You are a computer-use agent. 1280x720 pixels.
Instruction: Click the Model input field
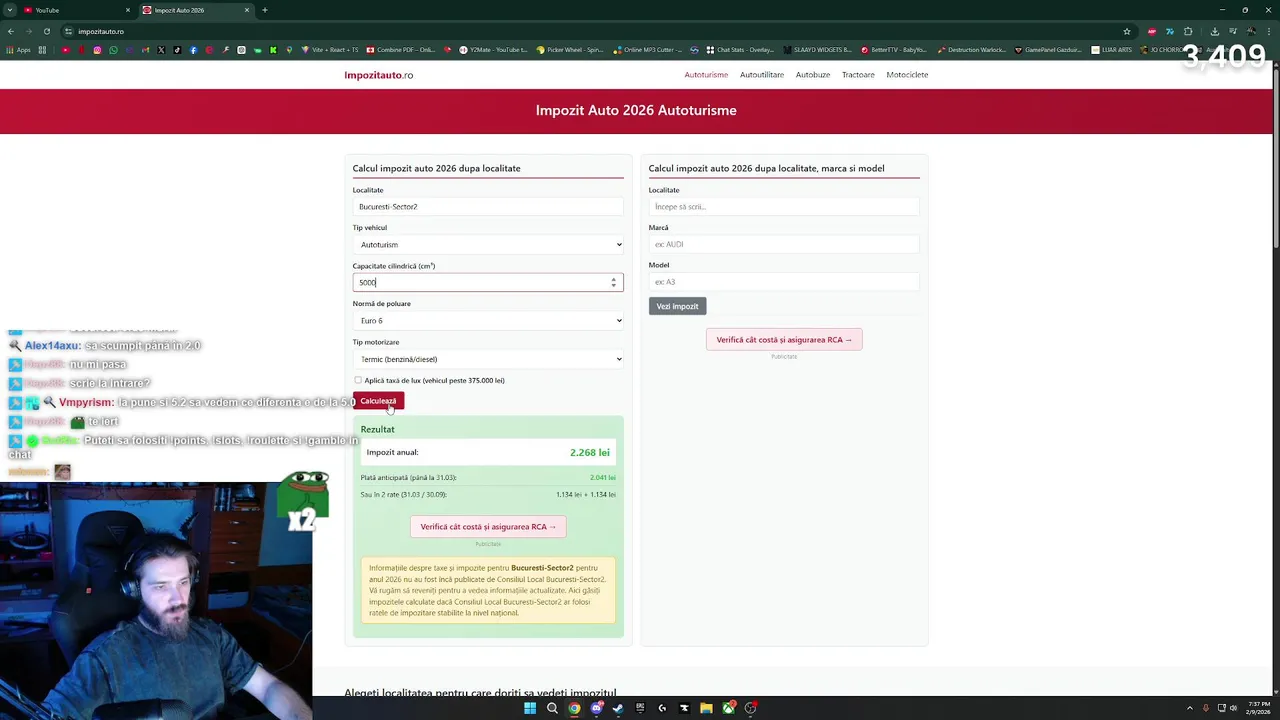(784, 282)
